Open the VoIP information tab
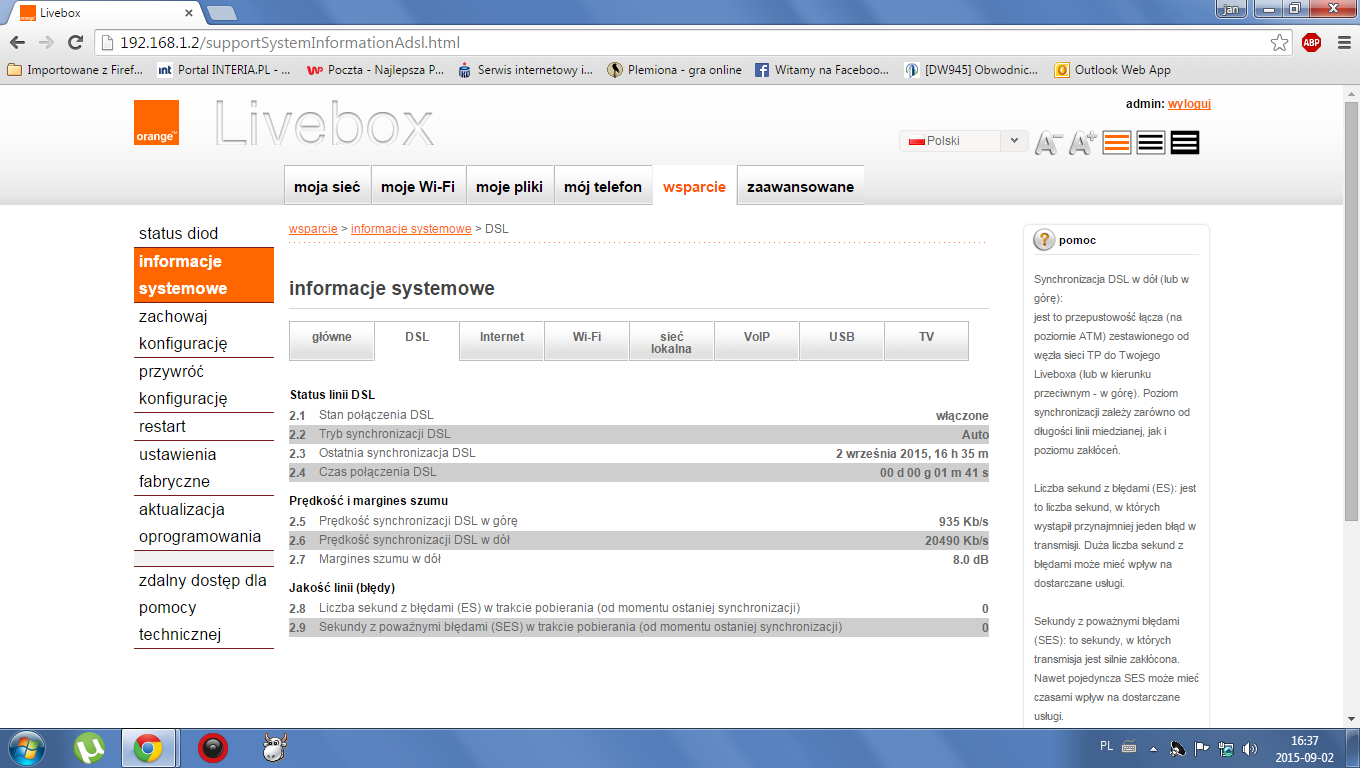The height and width of the screenshot is (768, 1360). click(757, 338)
